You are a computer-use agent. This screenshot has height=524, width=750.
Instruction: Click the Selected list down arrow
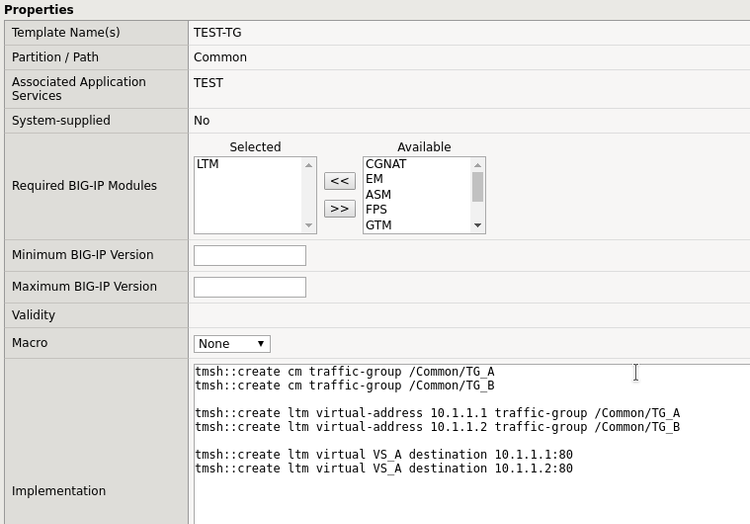[x=309, y=226]
